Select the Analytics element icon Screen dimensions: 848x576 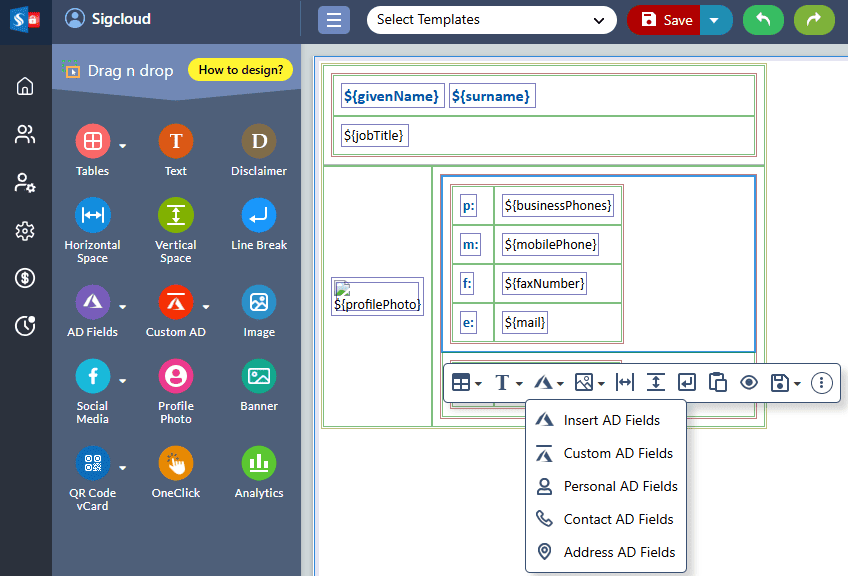[259, 463]
